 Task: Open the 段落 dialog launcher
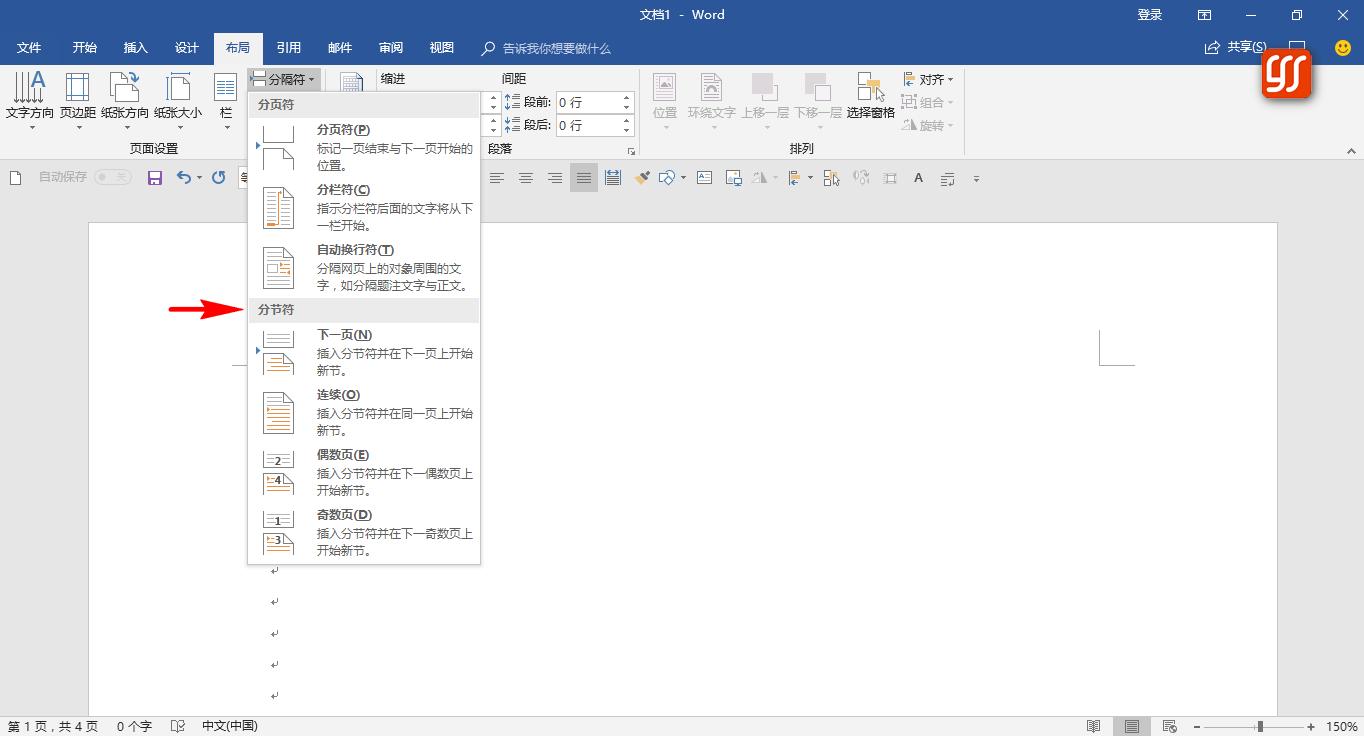[x=633, y=149]
